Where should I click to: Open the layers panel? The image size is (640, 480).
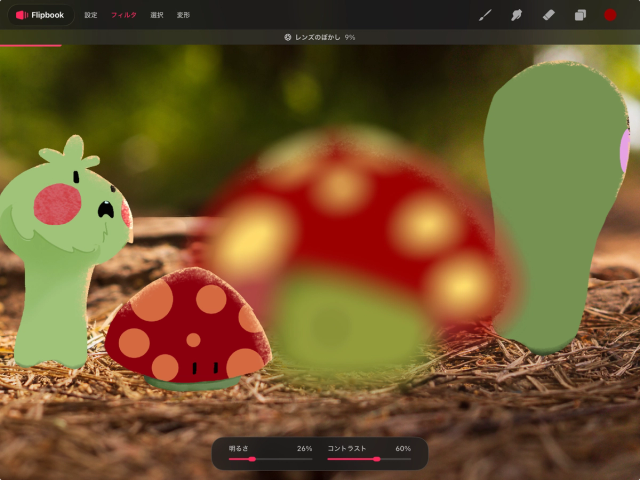[x=580, y=15]
